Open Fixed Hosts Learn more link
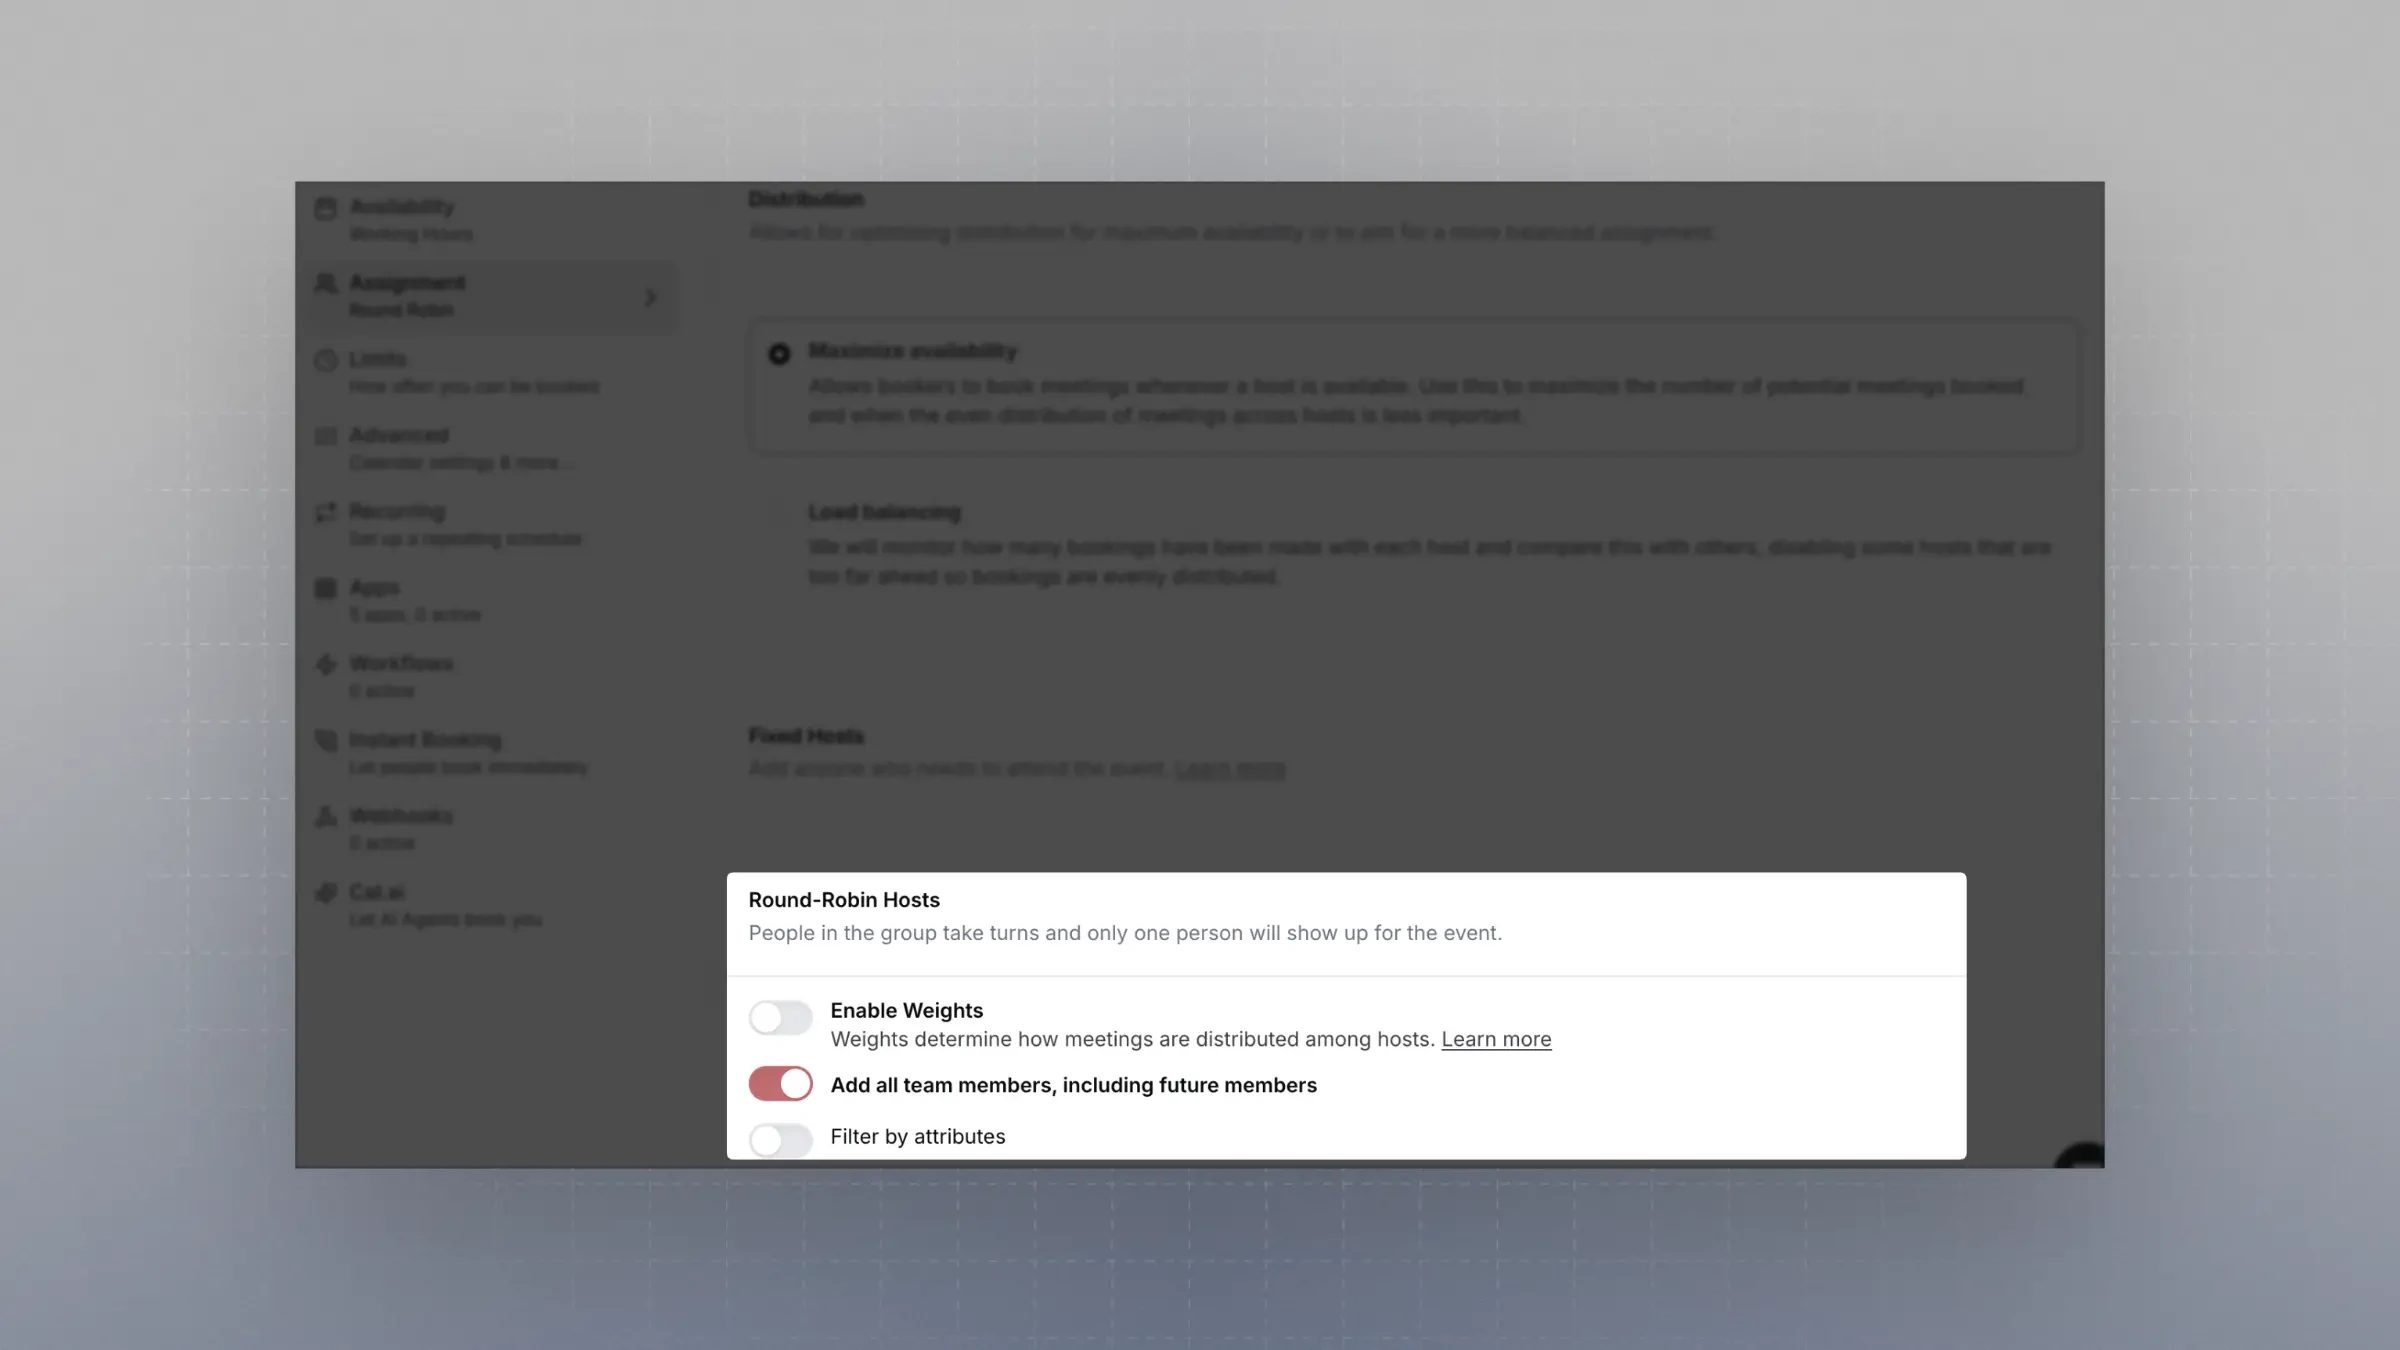The width and height of the screenshot is (2400, 1350). [1229, 769]
